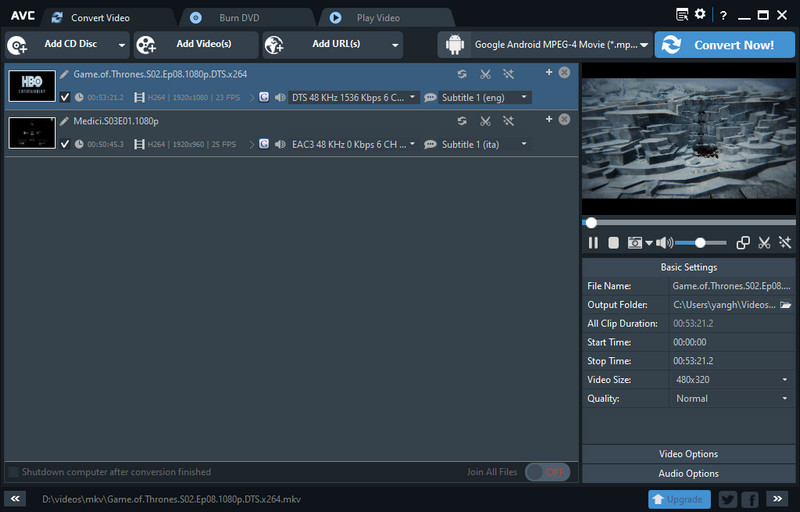Open the magic wand effects for Medici.S03E01

pos(508,121)
